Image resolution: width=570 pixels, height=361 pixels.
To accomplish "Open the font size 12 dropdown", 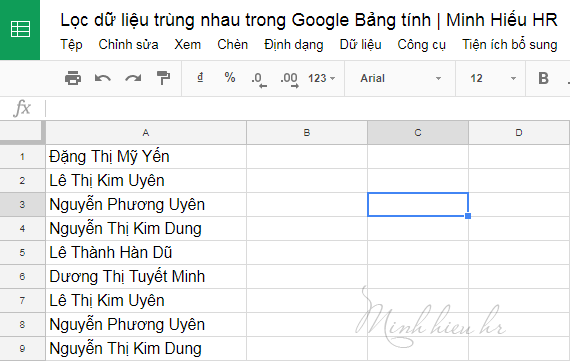I will pyautogui.click(x=493, y=78).
